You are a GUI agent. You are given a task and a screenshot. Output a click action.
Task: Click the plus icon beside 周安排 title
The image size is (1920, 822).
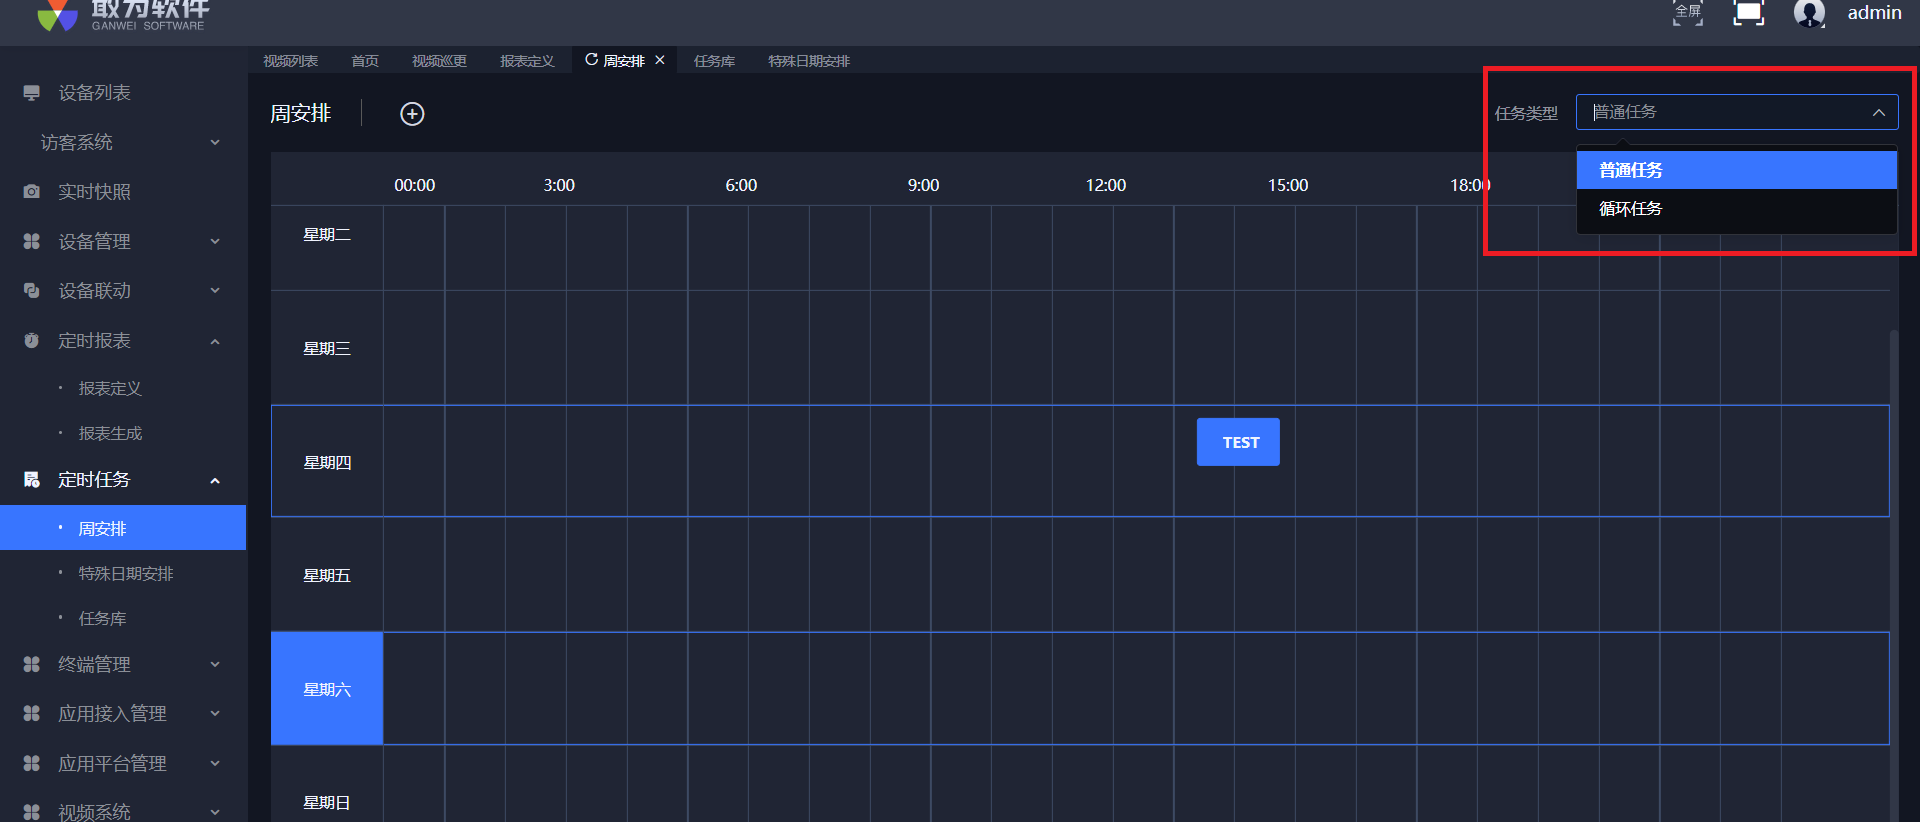point(412,114)
